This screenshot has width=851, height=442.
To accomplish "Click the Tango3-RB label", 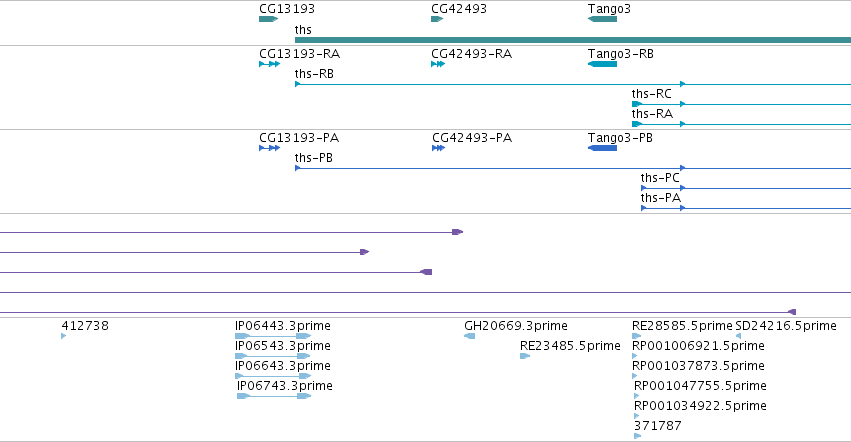I will (621, 54).
